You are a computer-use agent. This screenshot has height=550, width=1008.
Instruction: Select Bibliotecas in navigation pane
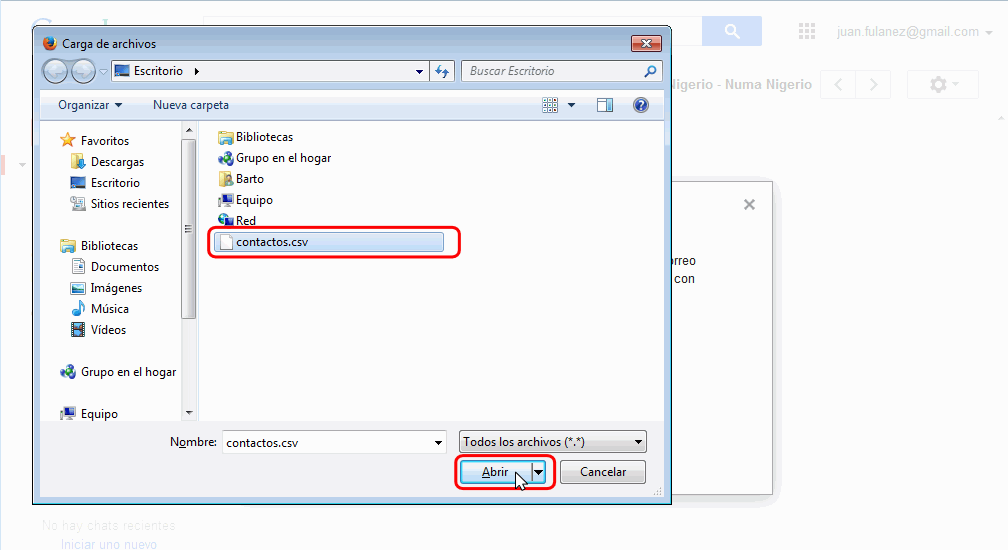100,245
